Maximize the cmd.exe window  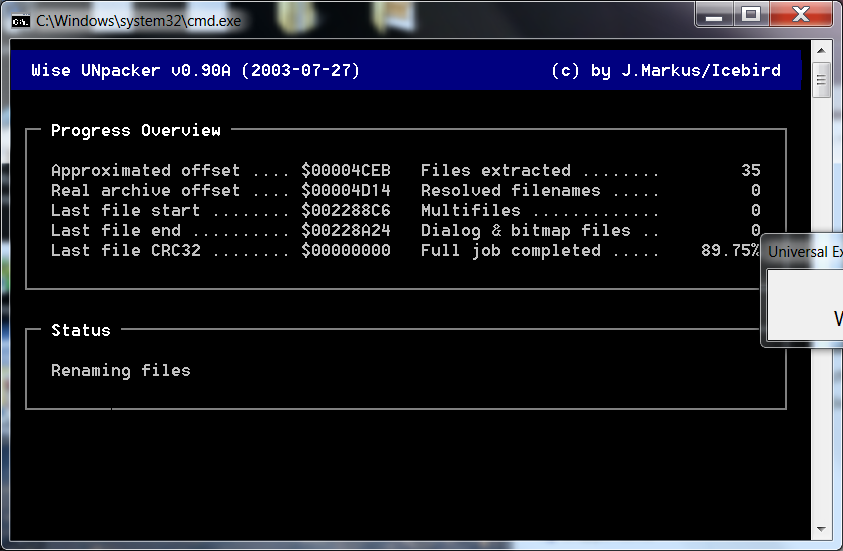750,15
